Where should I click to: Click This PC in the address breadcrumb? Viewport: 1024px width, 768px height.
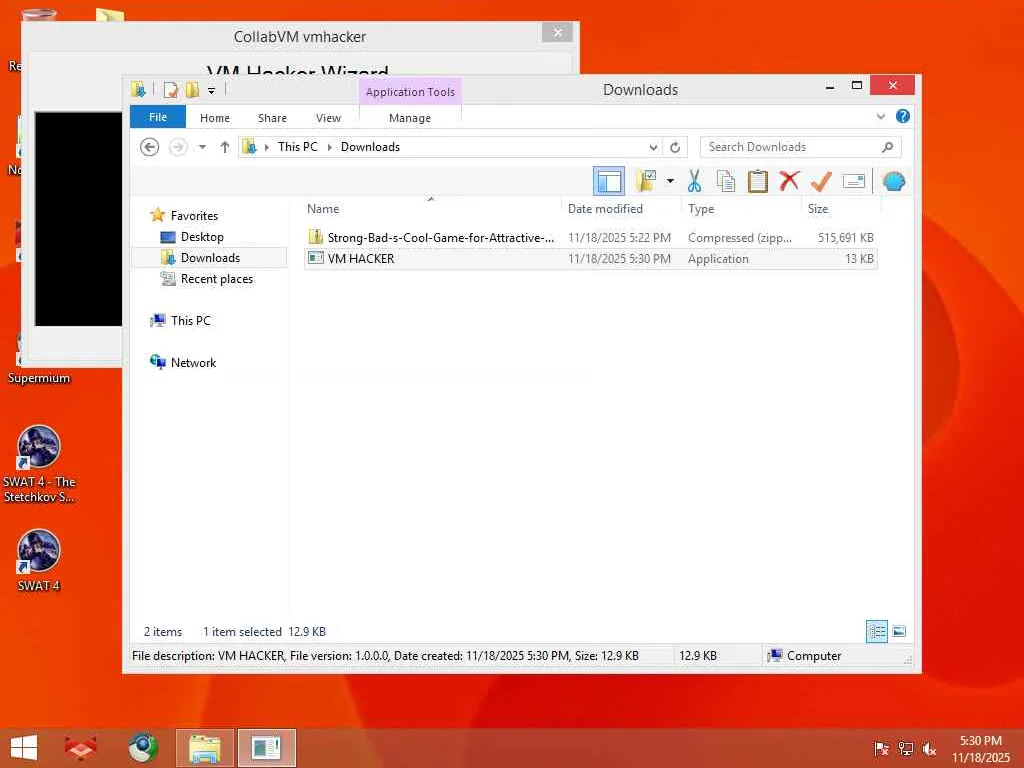[x=297, y=147]
